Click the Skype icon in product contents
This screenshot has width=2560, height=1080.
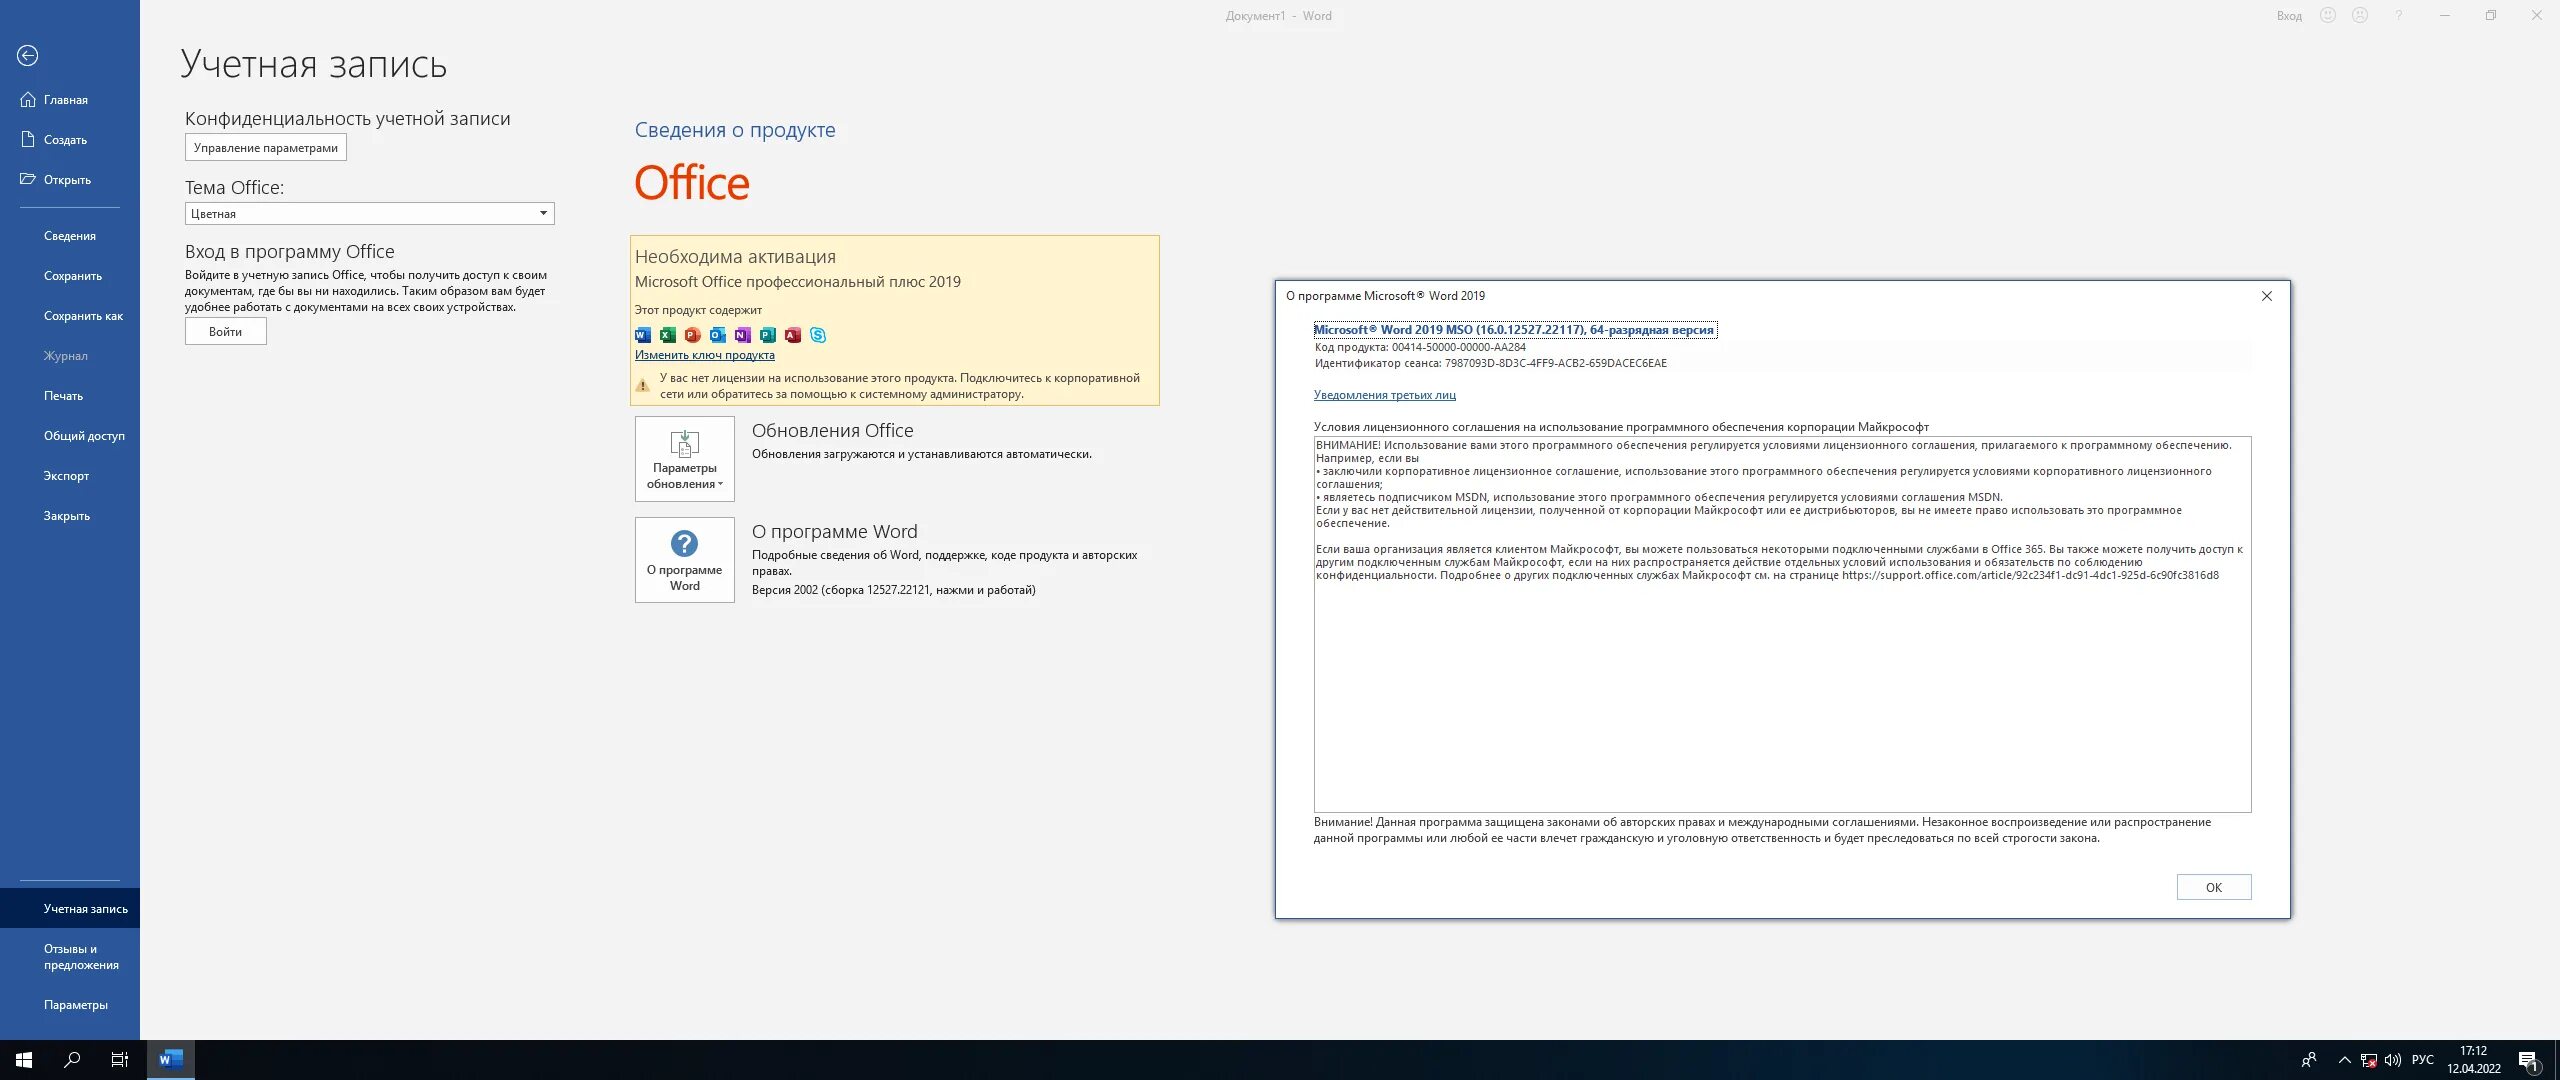click(818, 335)
